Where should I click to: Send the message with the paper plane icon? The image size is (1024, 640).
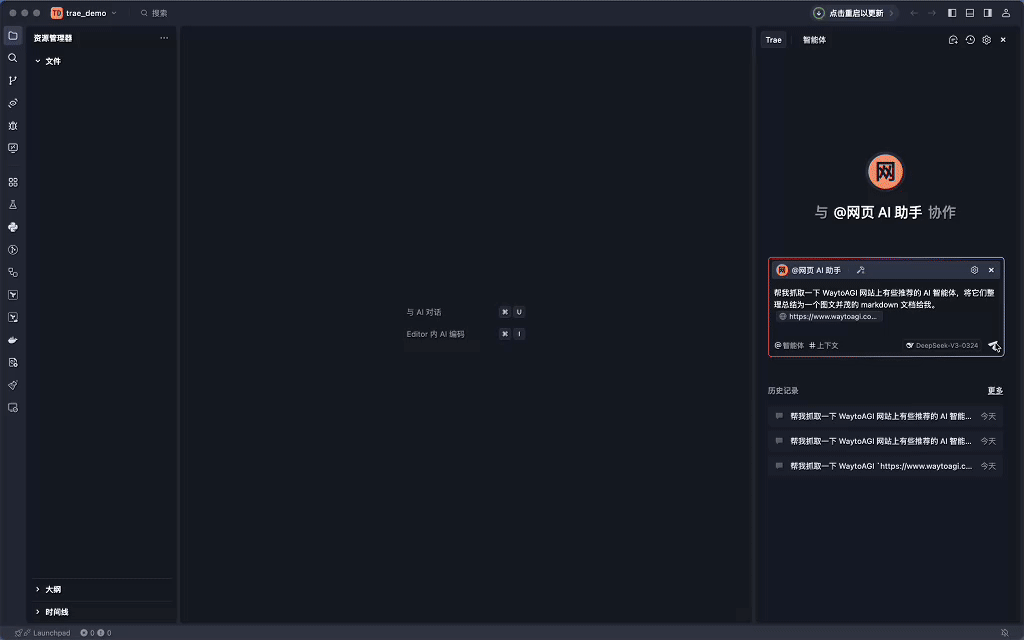click(993, 345)
